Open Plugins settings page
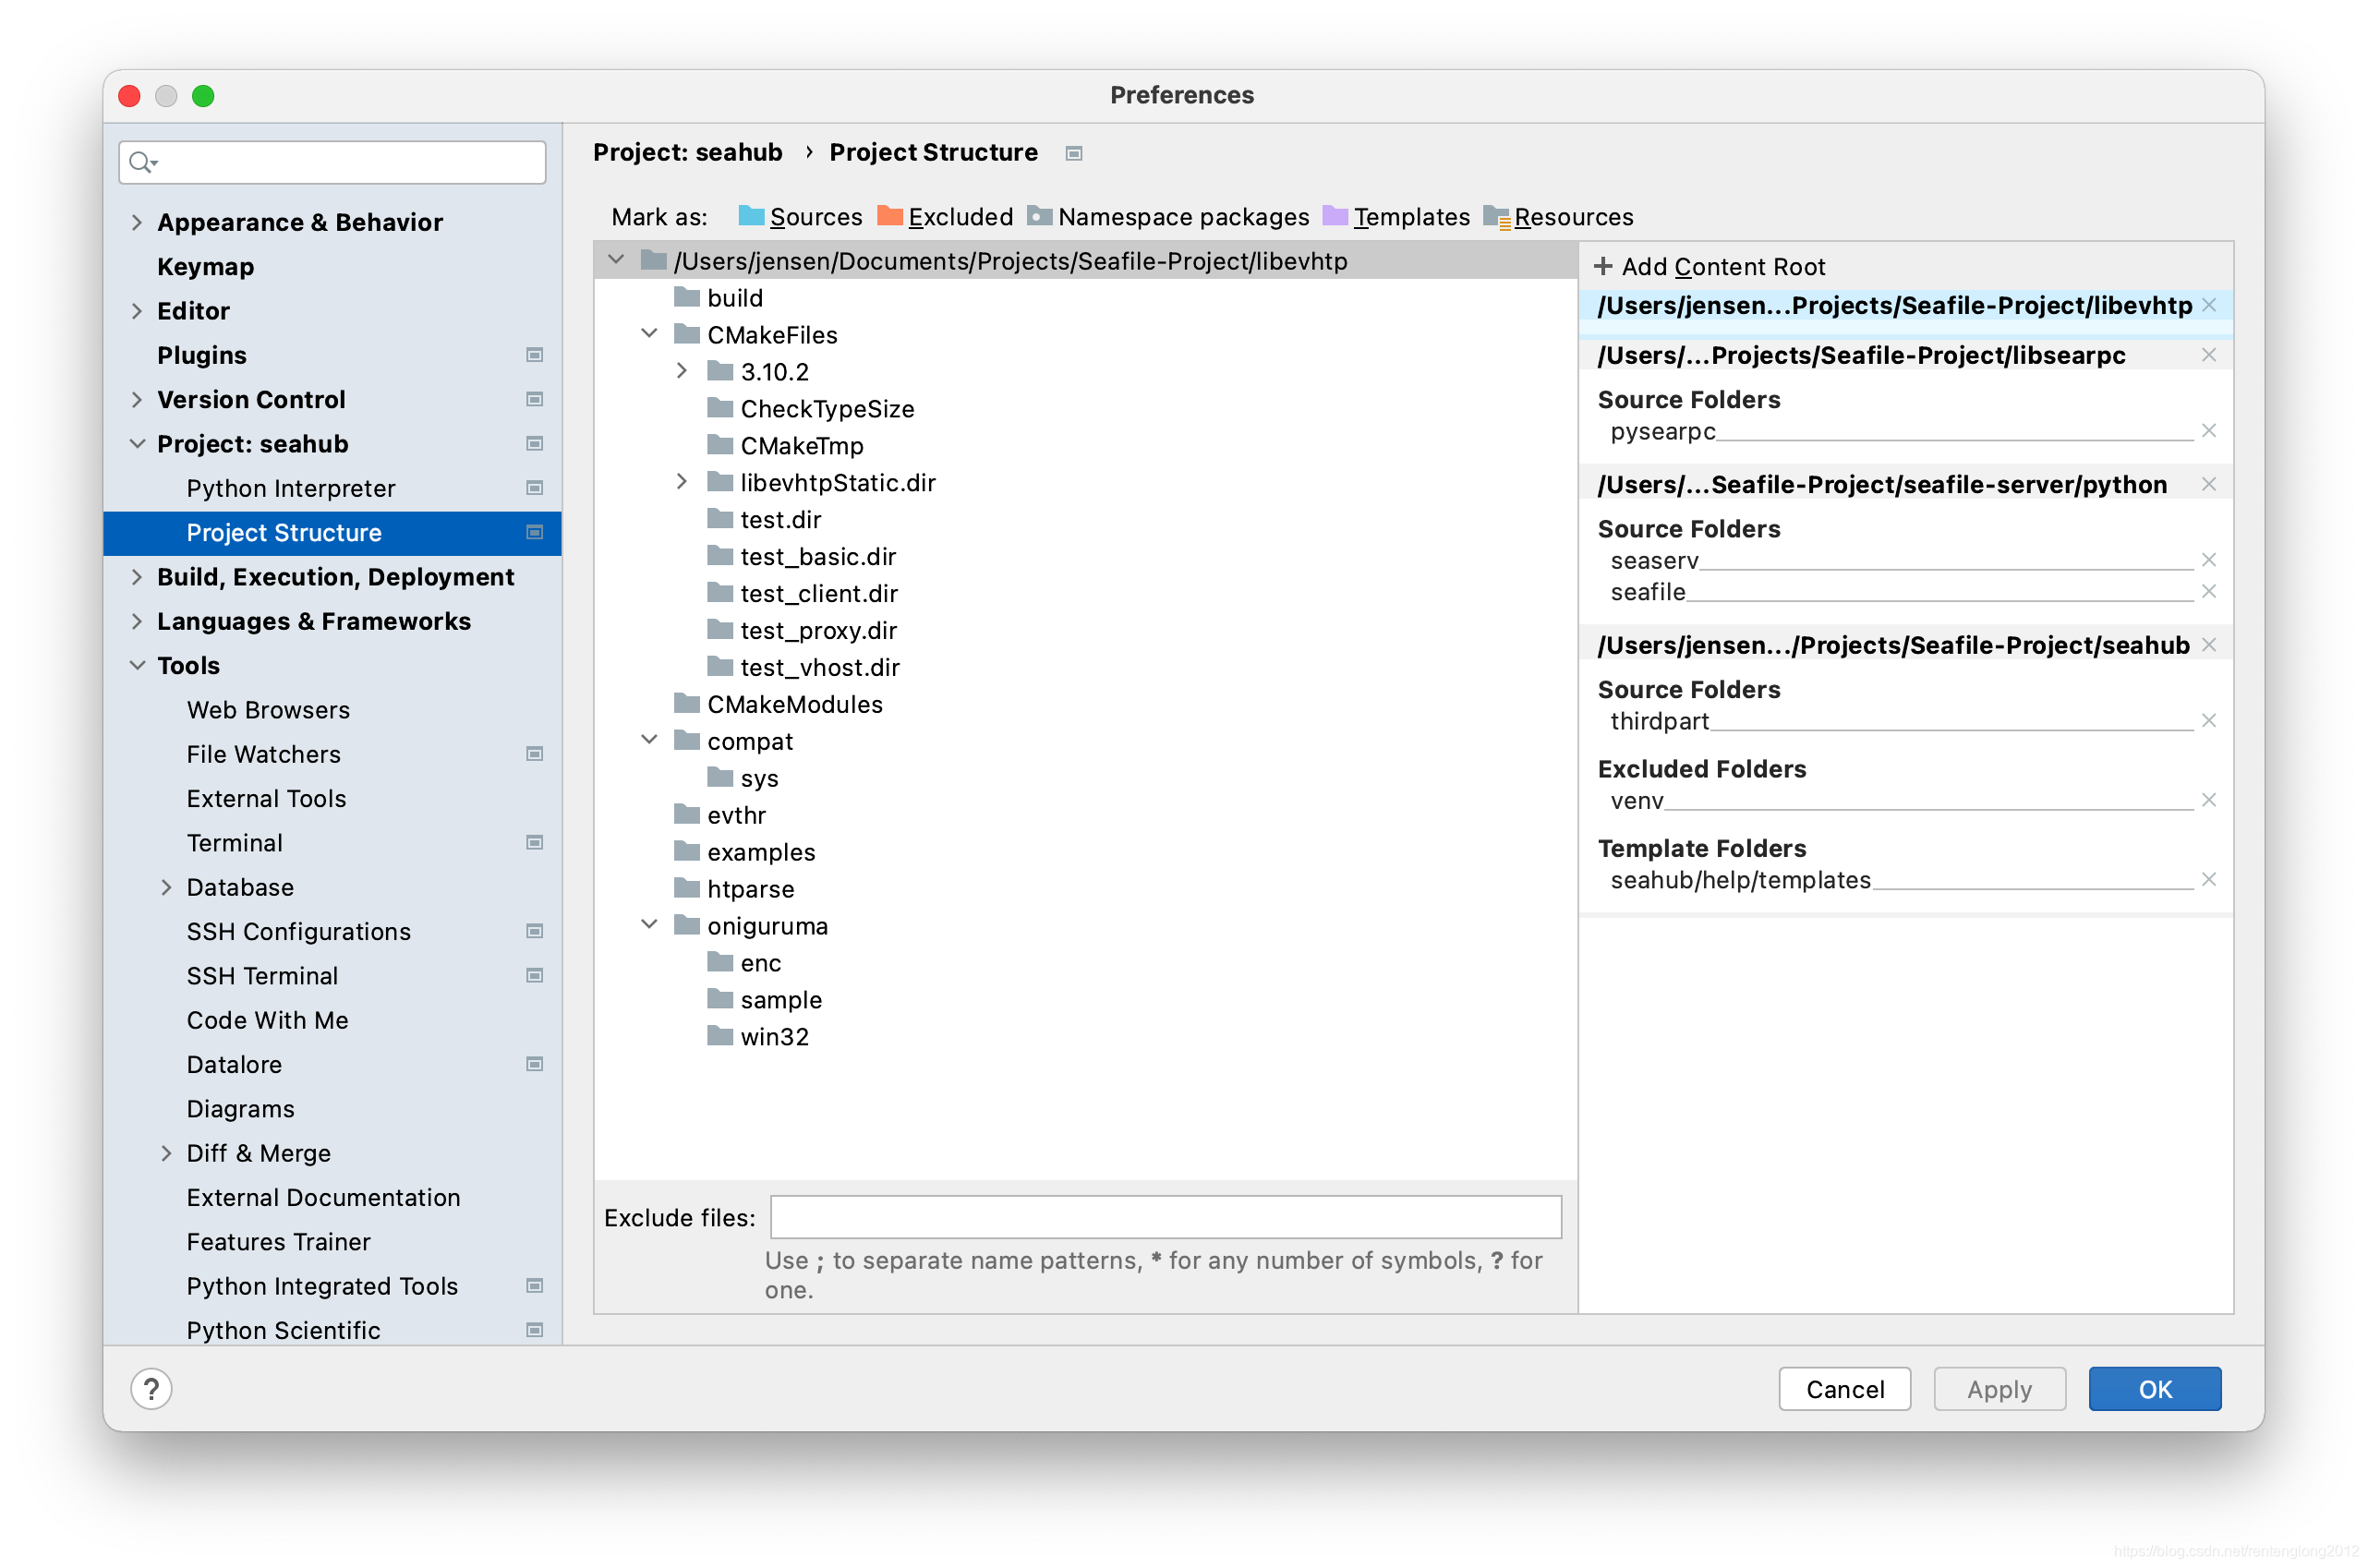 click(x=202, y=355)
